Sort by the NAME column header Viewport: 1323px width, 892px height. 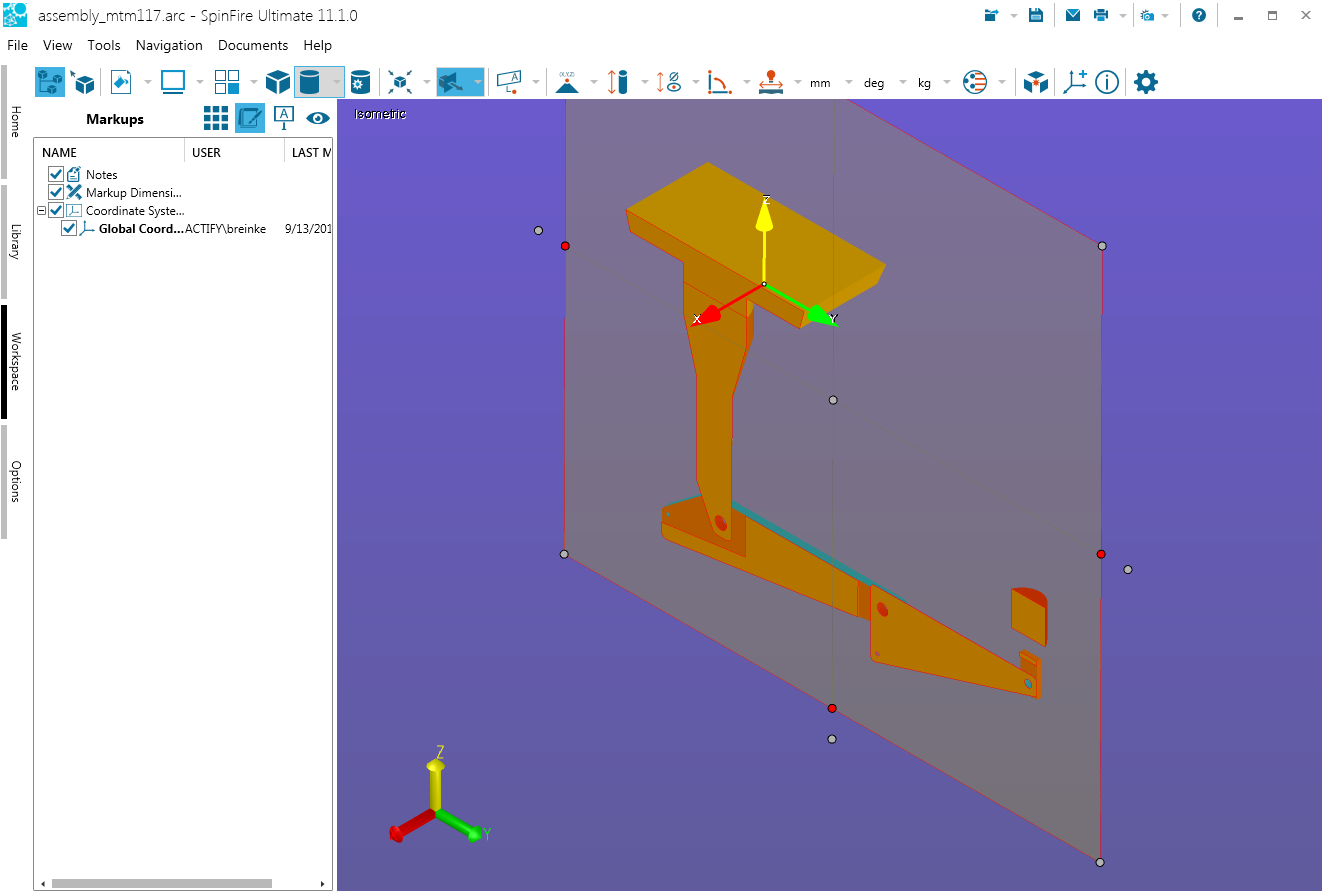tap(60, 153)
